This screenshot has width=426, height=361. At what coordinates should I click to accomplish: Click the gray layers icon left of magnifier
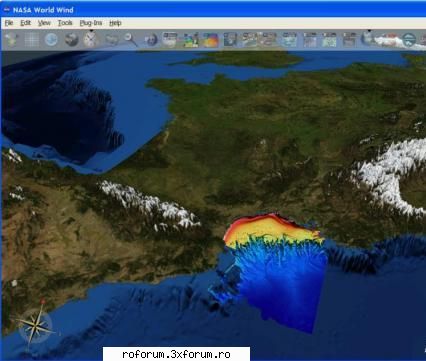coord(112,40)
